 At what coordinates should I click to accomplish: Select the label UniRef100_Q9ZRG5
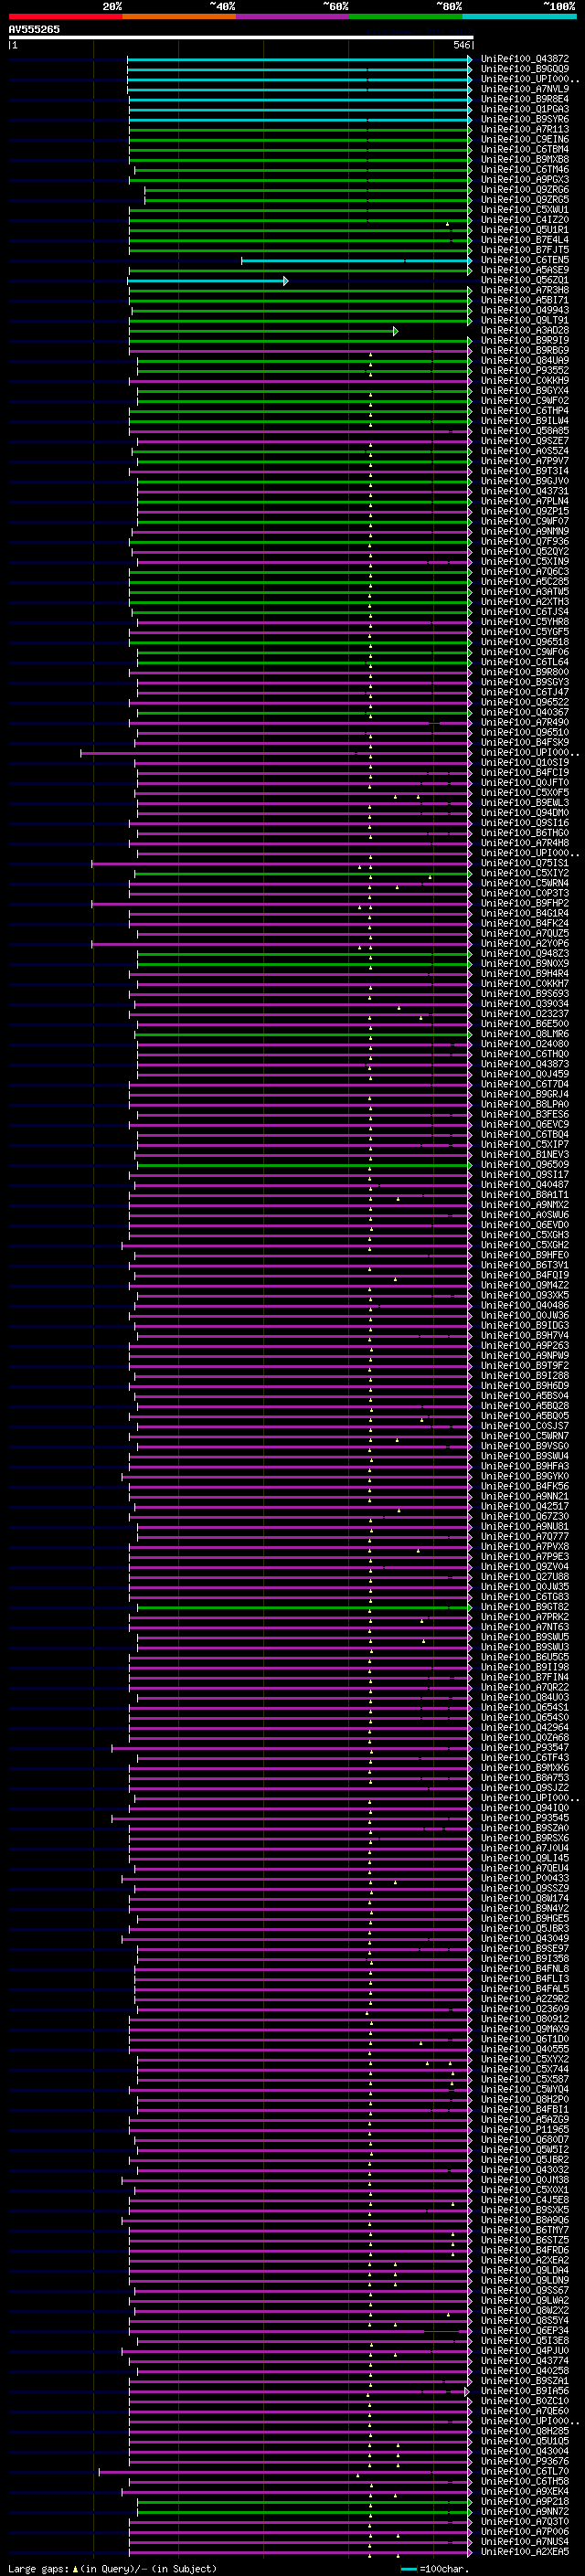[525, 200]
